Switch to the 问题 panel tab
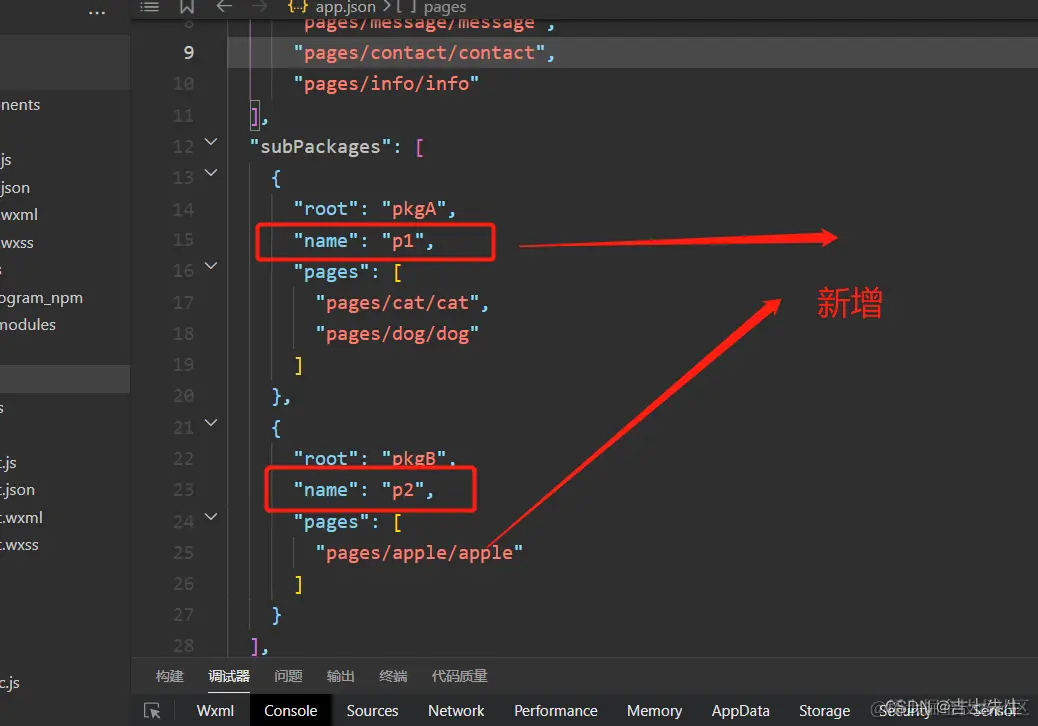This screenshot has width=1038, height=726. pos(288,676)
